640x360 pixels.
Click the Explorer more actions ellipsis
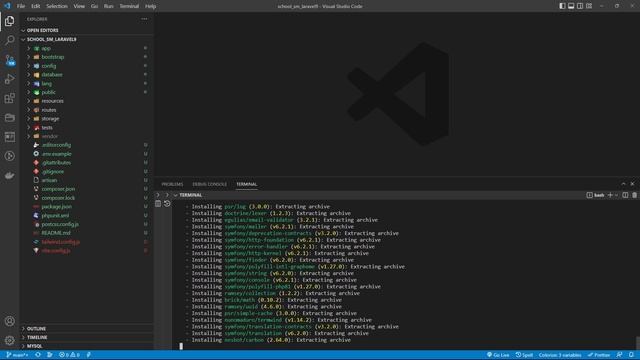(144, 19)
